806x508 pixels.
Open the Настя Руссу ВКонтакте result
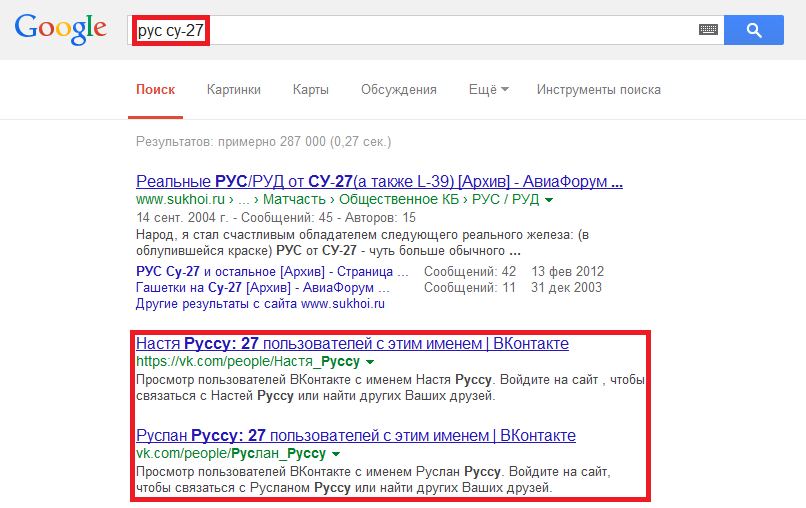coord(352,343)
